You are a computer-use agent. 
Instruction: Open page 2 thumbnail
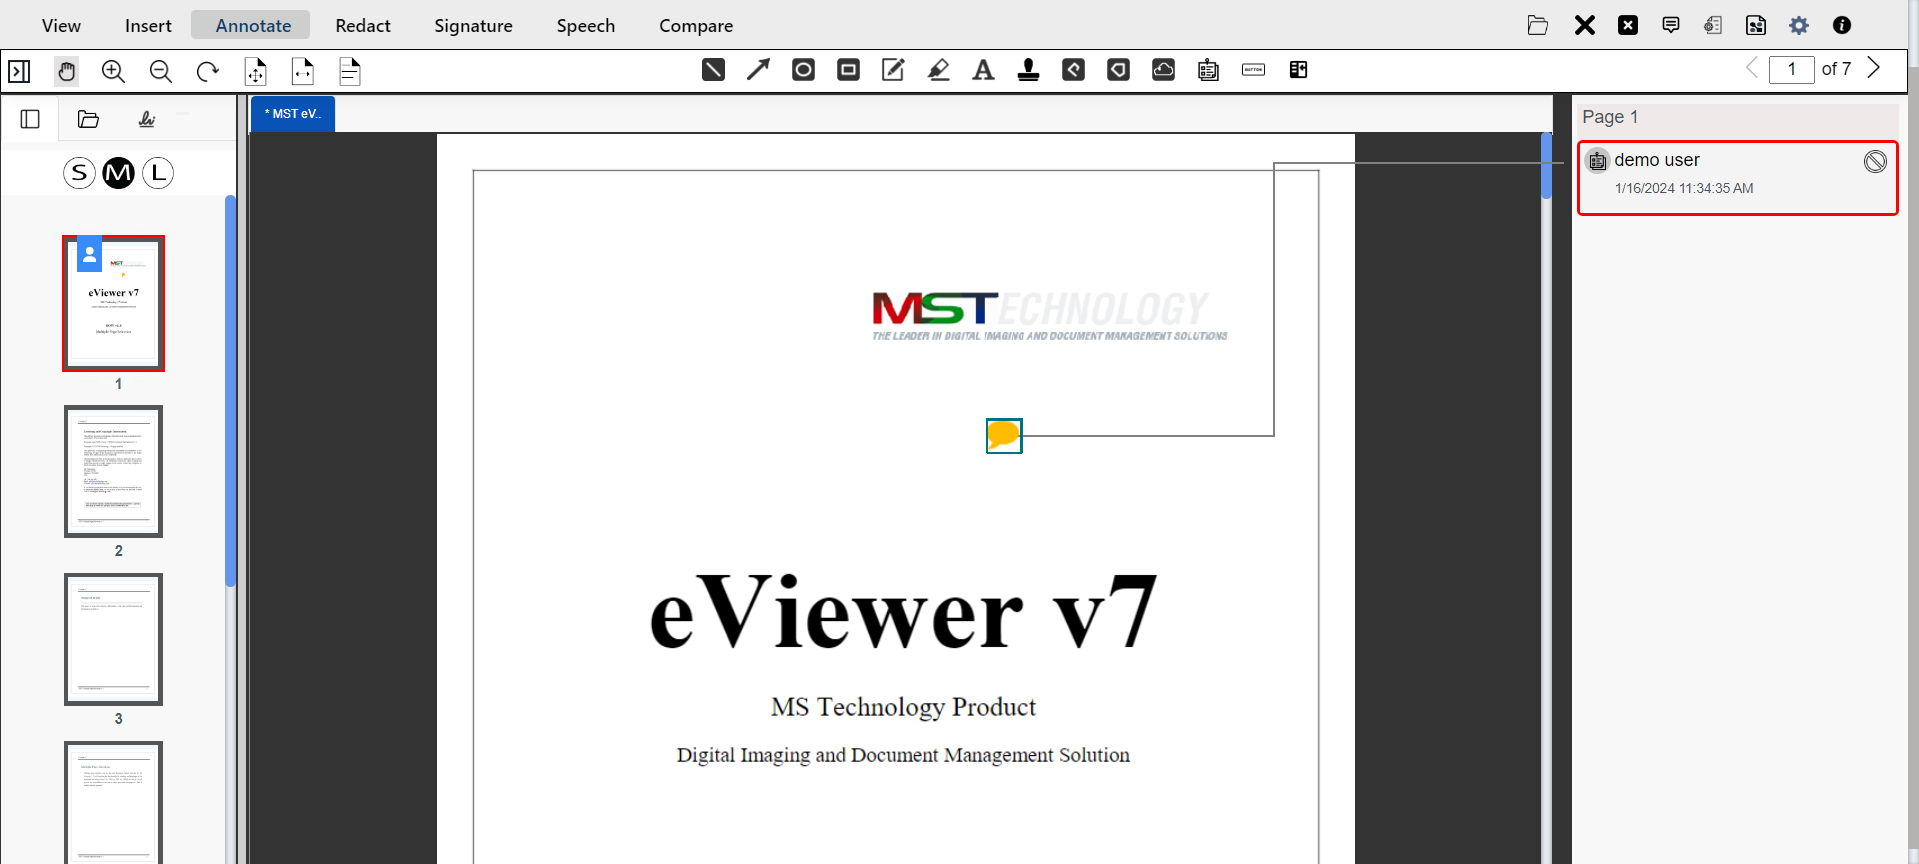[x=114, y=471]
